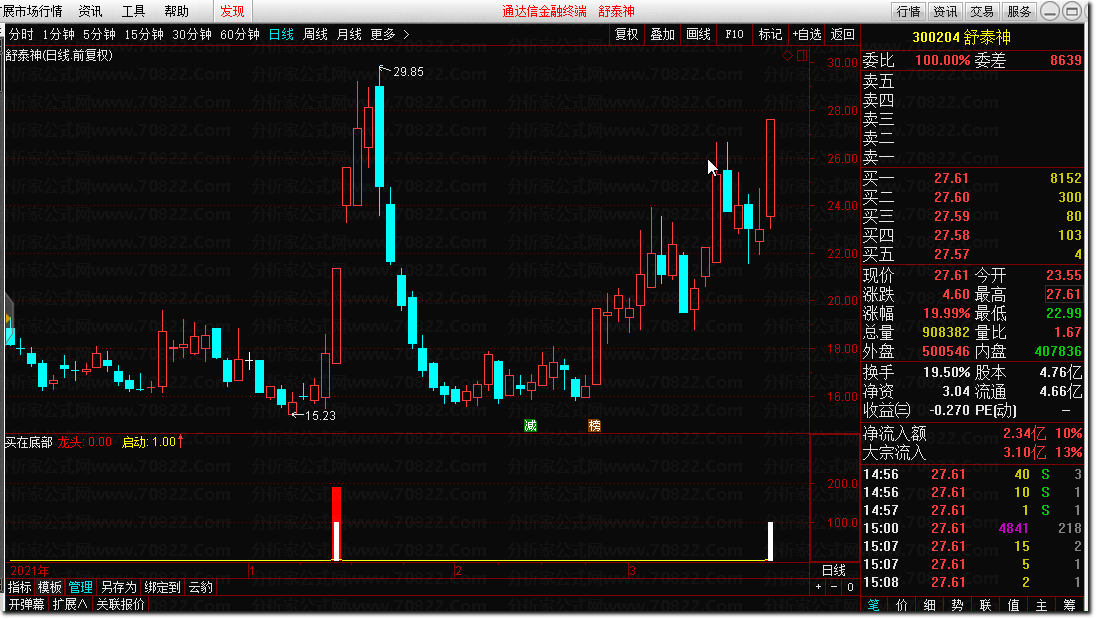Click the last white indicator bar in subchart
Viewport: 1097px width, 619px height.
[770, 541]
